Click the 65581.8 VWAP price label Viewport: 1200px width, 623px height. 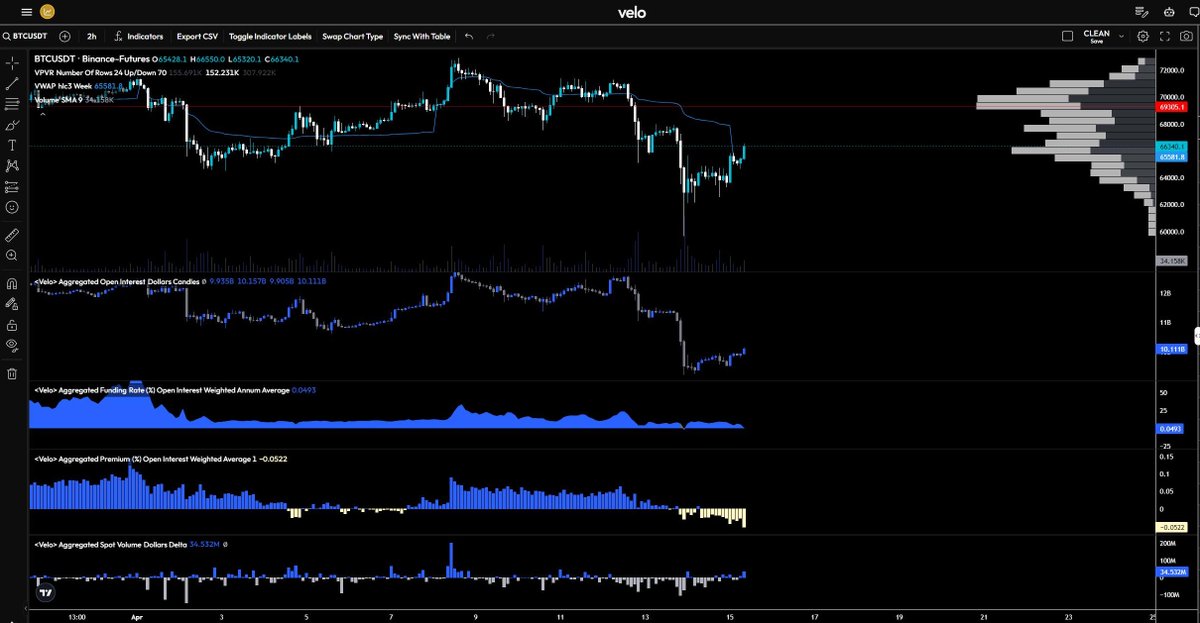[1172, 157]
